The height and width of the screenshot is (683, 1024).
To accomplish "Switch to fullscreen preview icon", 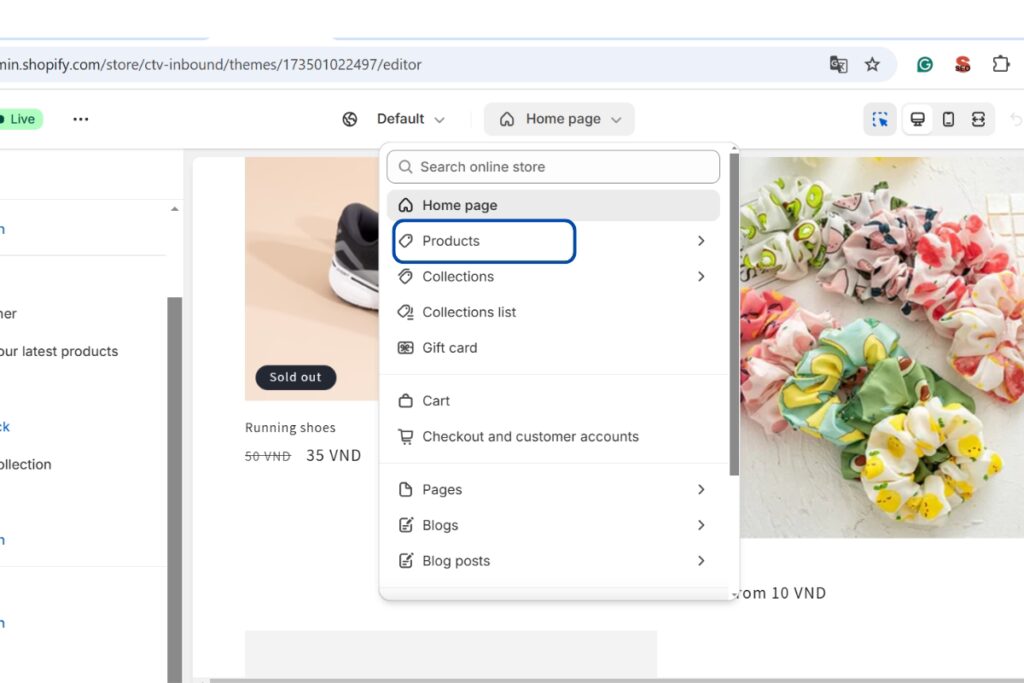I will pos(978,119).
